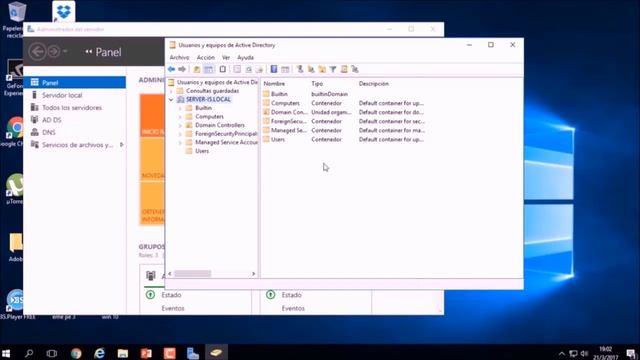Image resolution: width=640 pixels, height=360 pixels.
Task: Open the notification center in the taskbar
Action: (x=631, y=353)
